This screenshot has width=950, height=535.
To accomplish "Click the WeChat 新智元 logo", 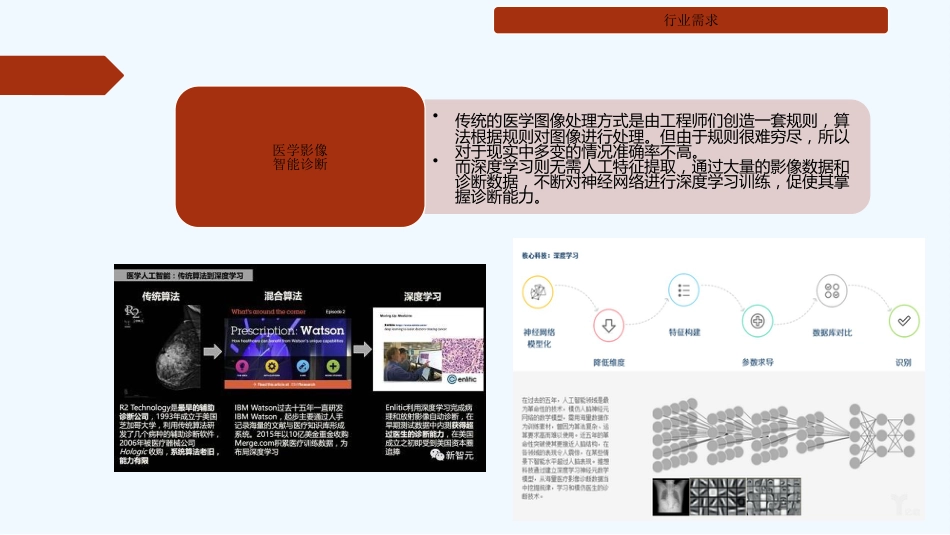I will click(451, 455).
